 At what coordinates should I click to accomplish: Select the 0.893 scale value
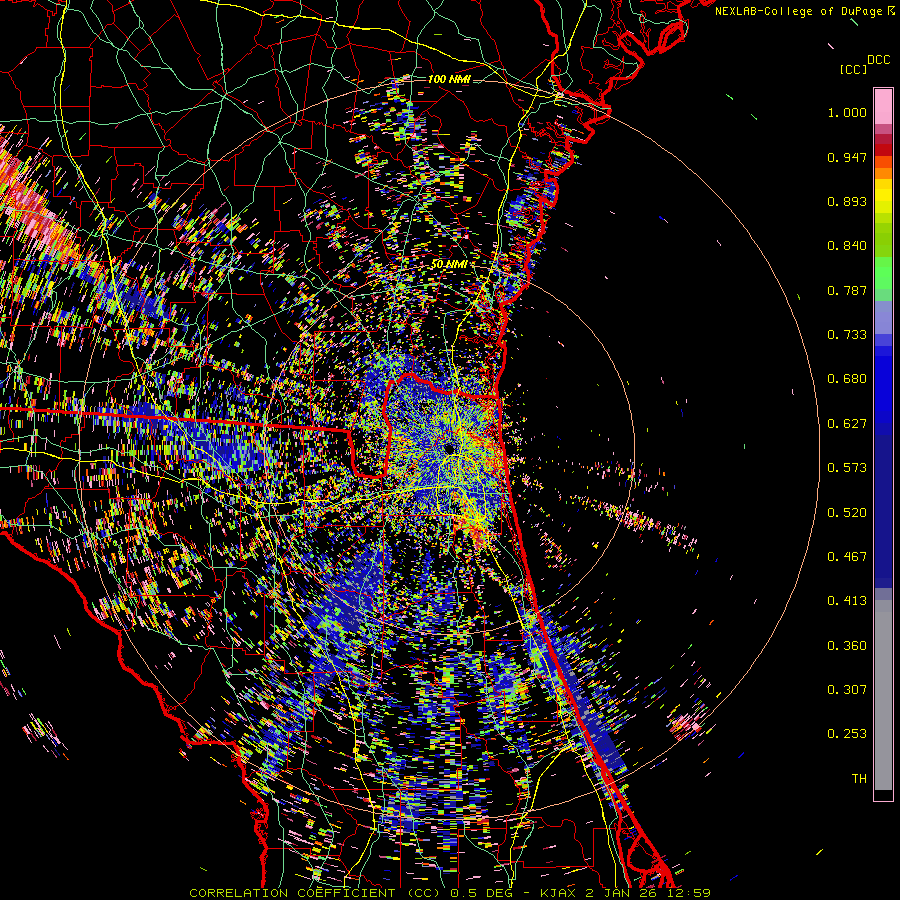(x=847, y=201)
